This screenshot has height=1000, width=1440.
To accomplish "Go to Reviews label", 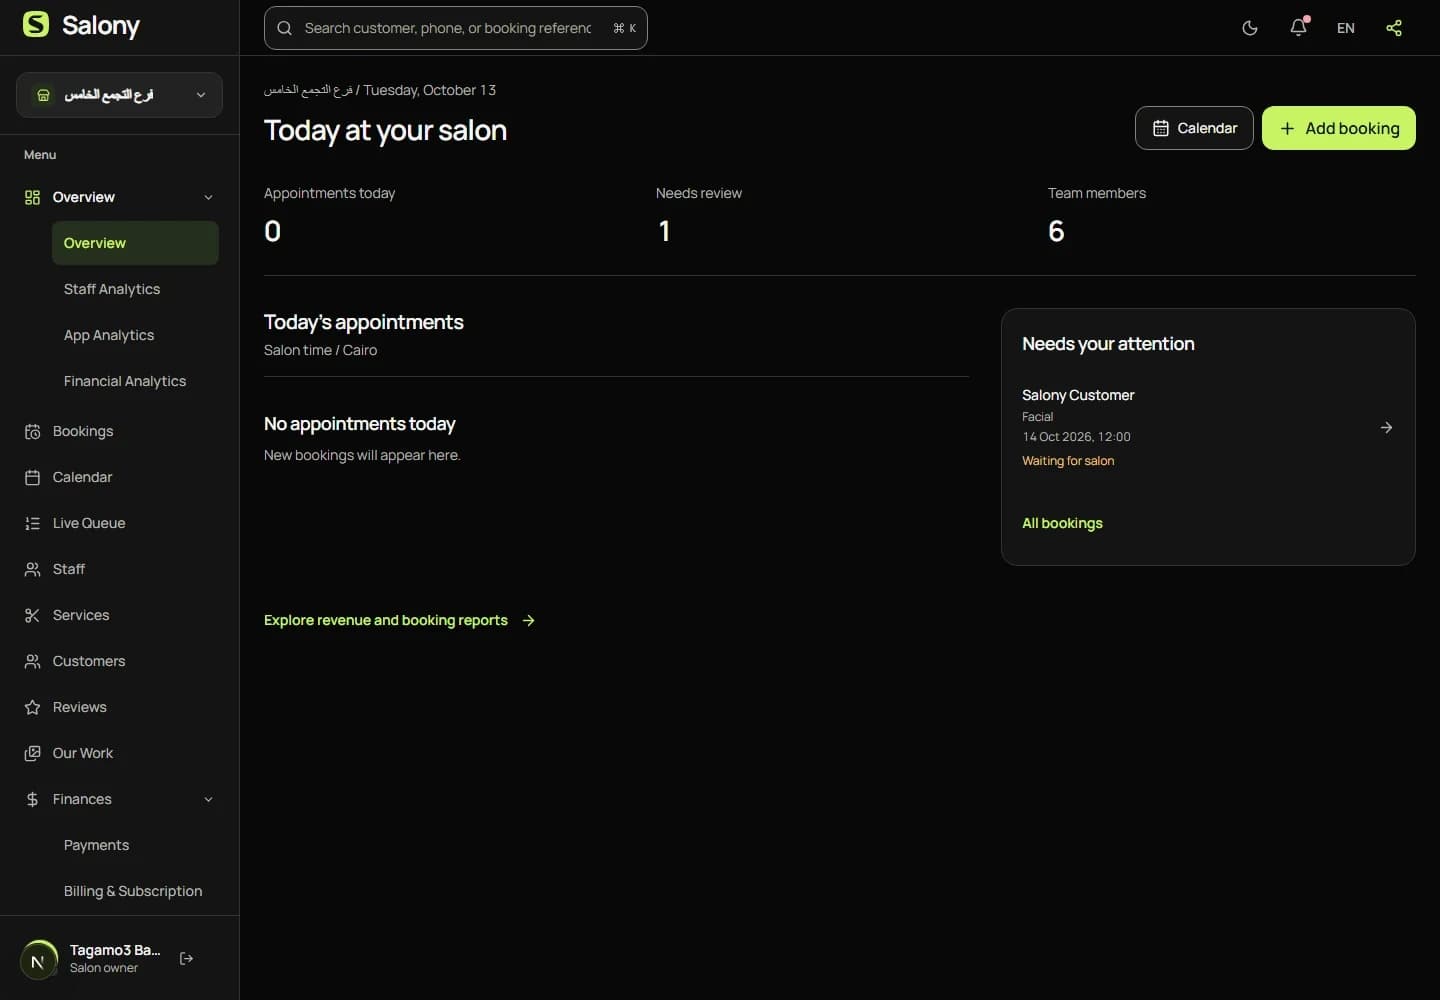I will [80, 707].
